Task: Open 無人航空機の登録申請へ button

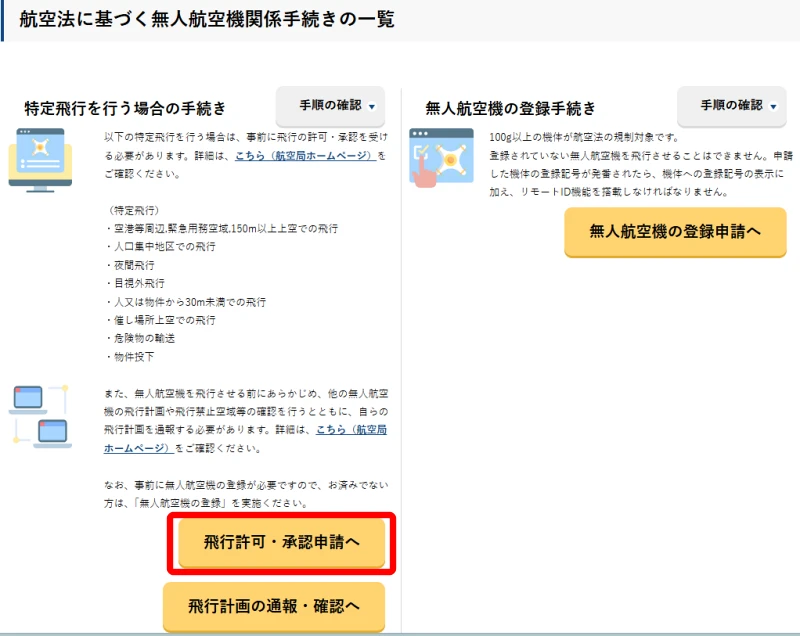Action: [x=675, y=232]
